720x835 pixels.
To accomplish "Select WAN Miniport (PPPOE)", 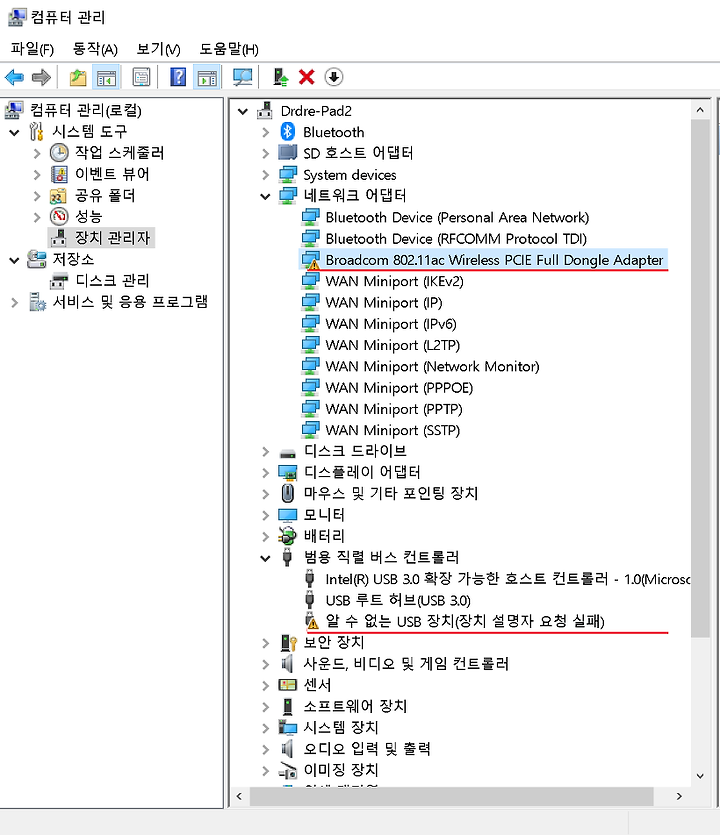I will 399,388.
